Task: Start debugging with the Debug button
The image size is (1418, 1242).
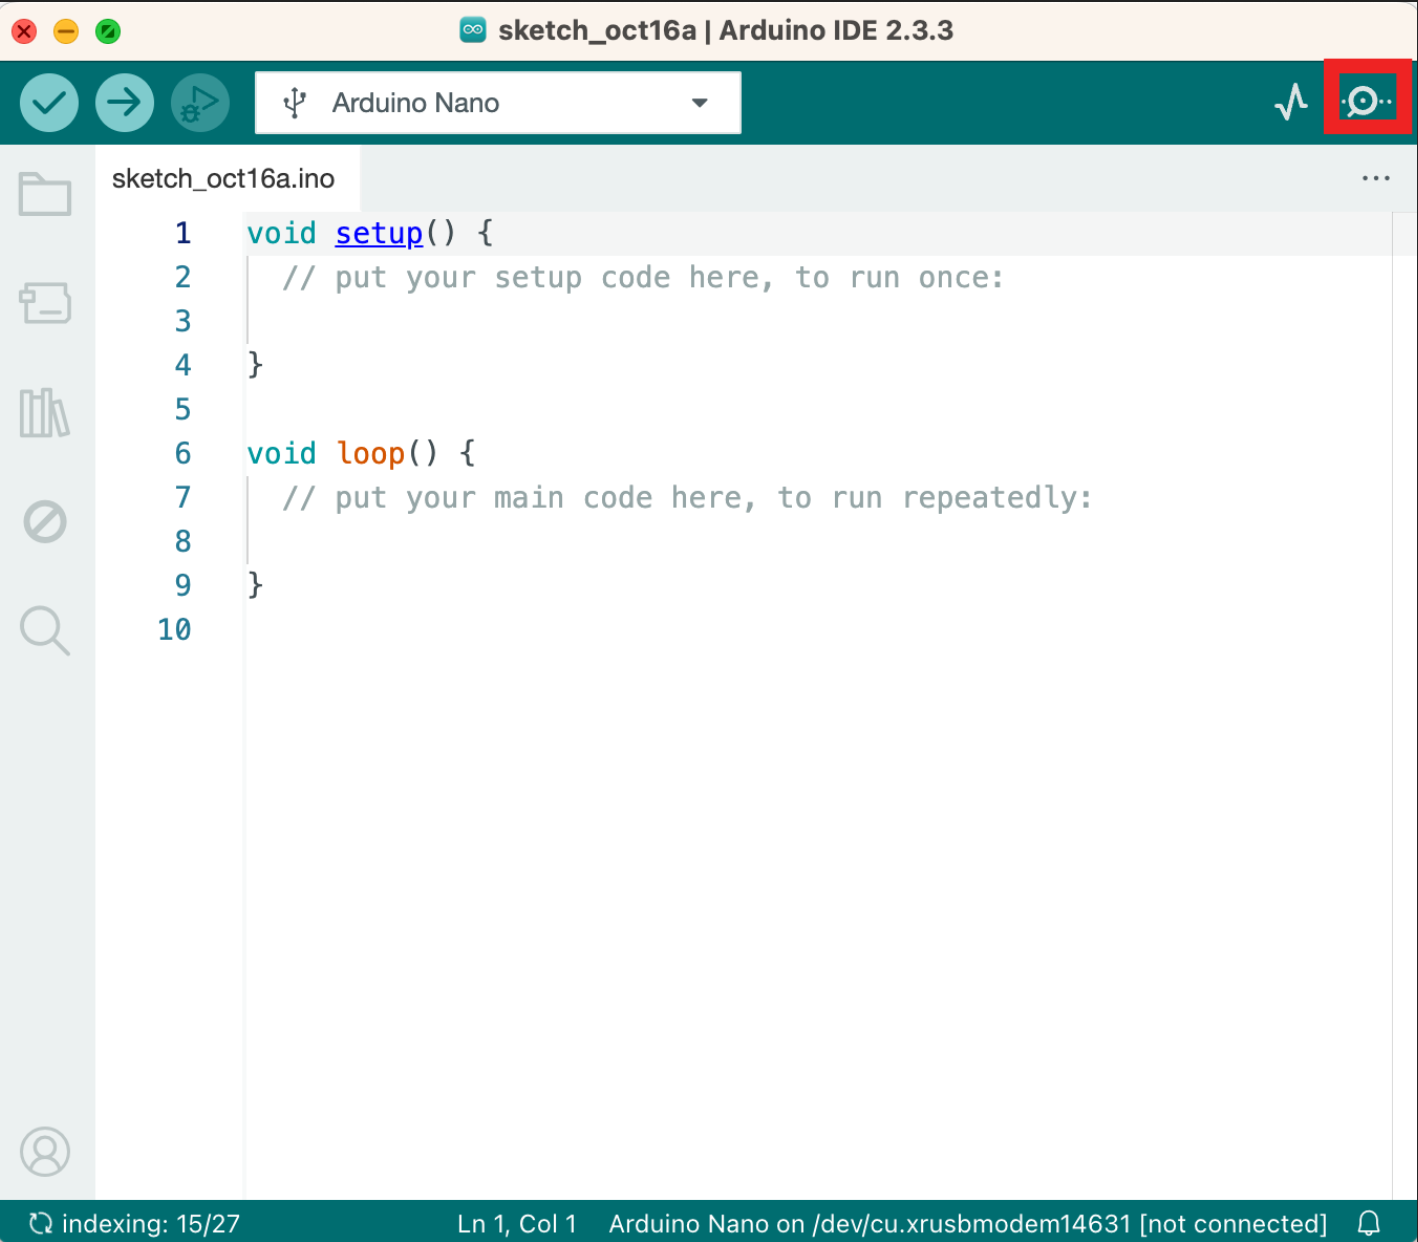Action: click(200, 102)
